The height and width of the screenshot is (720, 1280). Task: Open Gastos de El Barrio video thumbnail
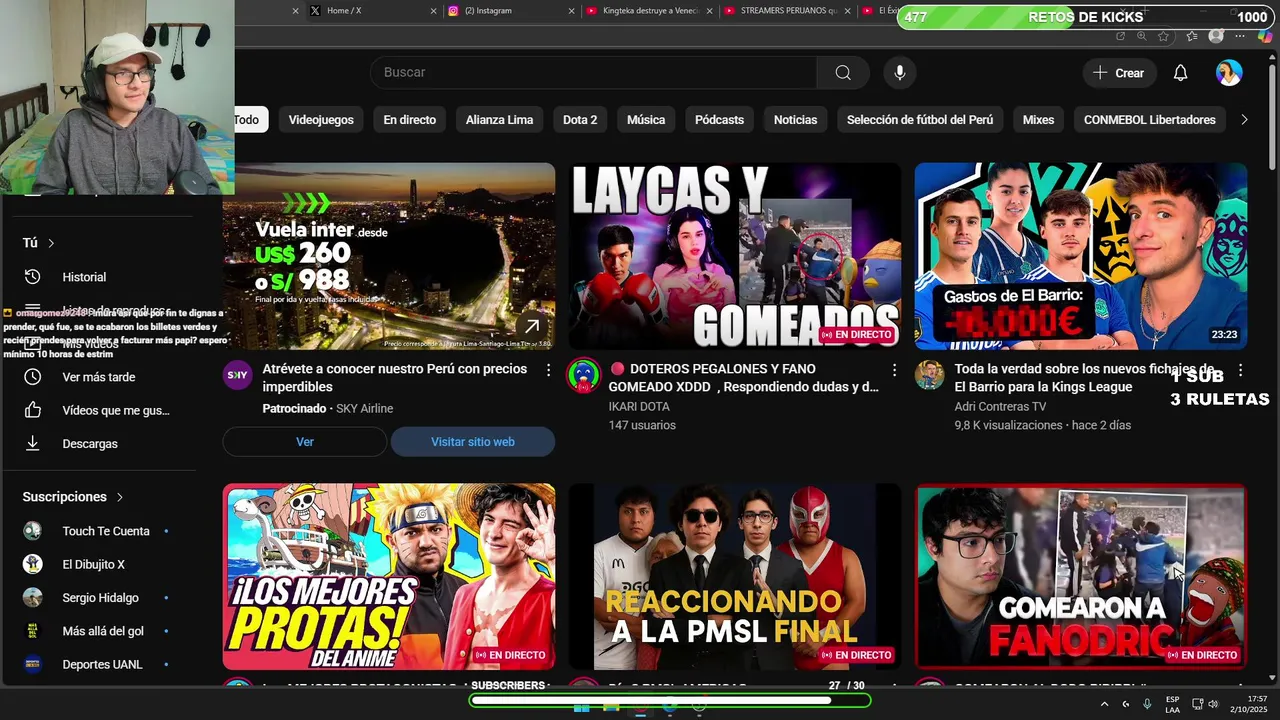1081,256
